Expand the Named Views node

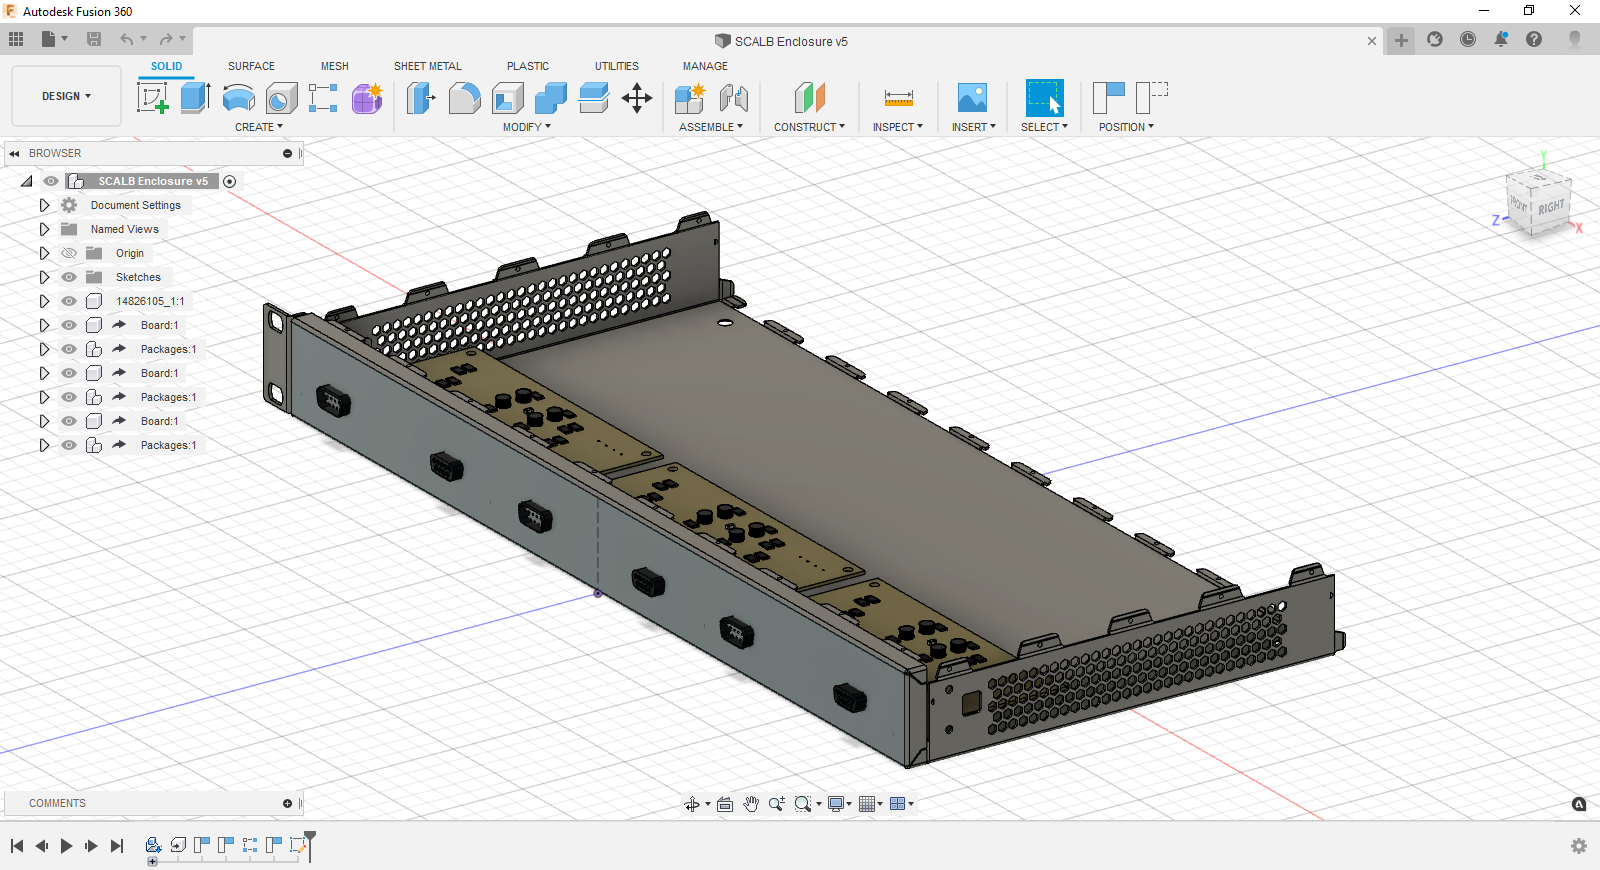click(44, 229)
